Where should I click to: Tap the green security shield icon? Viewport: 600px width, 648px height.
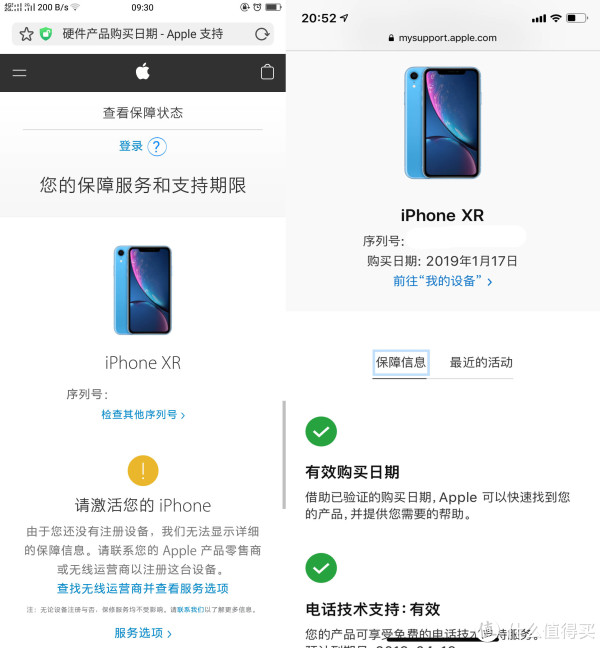(x=46, y=34)
